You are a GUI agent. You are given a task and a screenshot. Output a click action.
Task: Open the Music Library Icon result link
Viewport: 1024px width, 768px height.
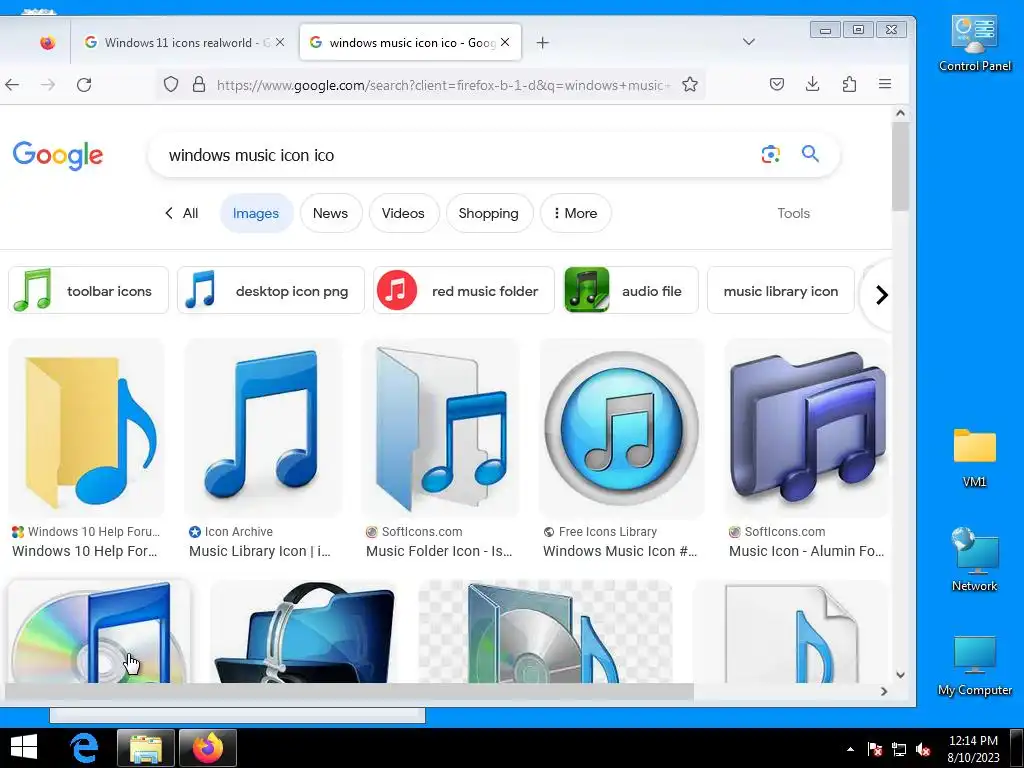[260, 551]
